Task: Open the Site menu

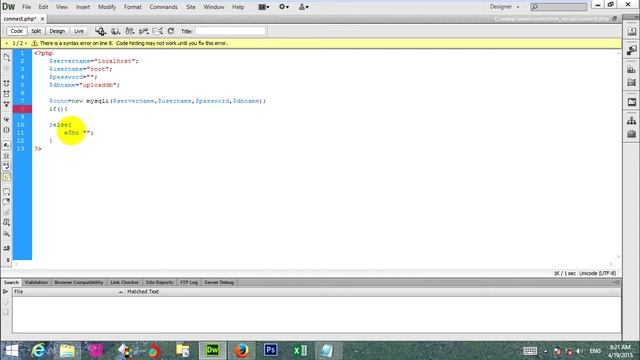Action: (191, 7)
